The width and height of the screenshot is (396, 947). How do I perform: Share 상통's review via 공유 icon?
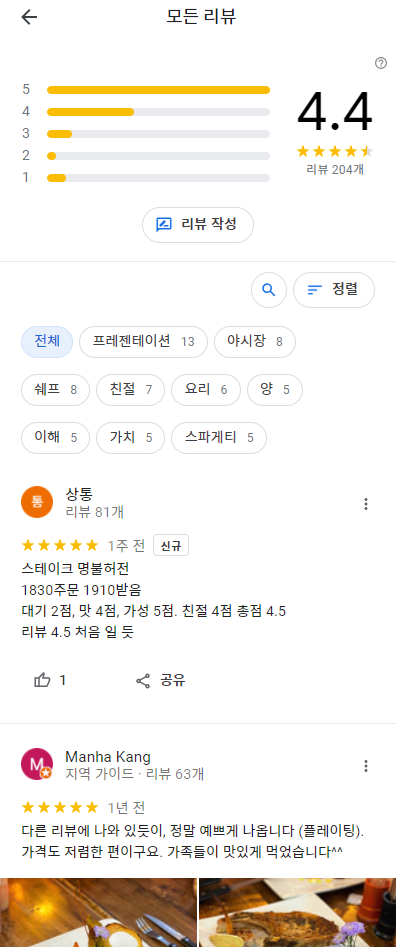click(x=143, y=681)
